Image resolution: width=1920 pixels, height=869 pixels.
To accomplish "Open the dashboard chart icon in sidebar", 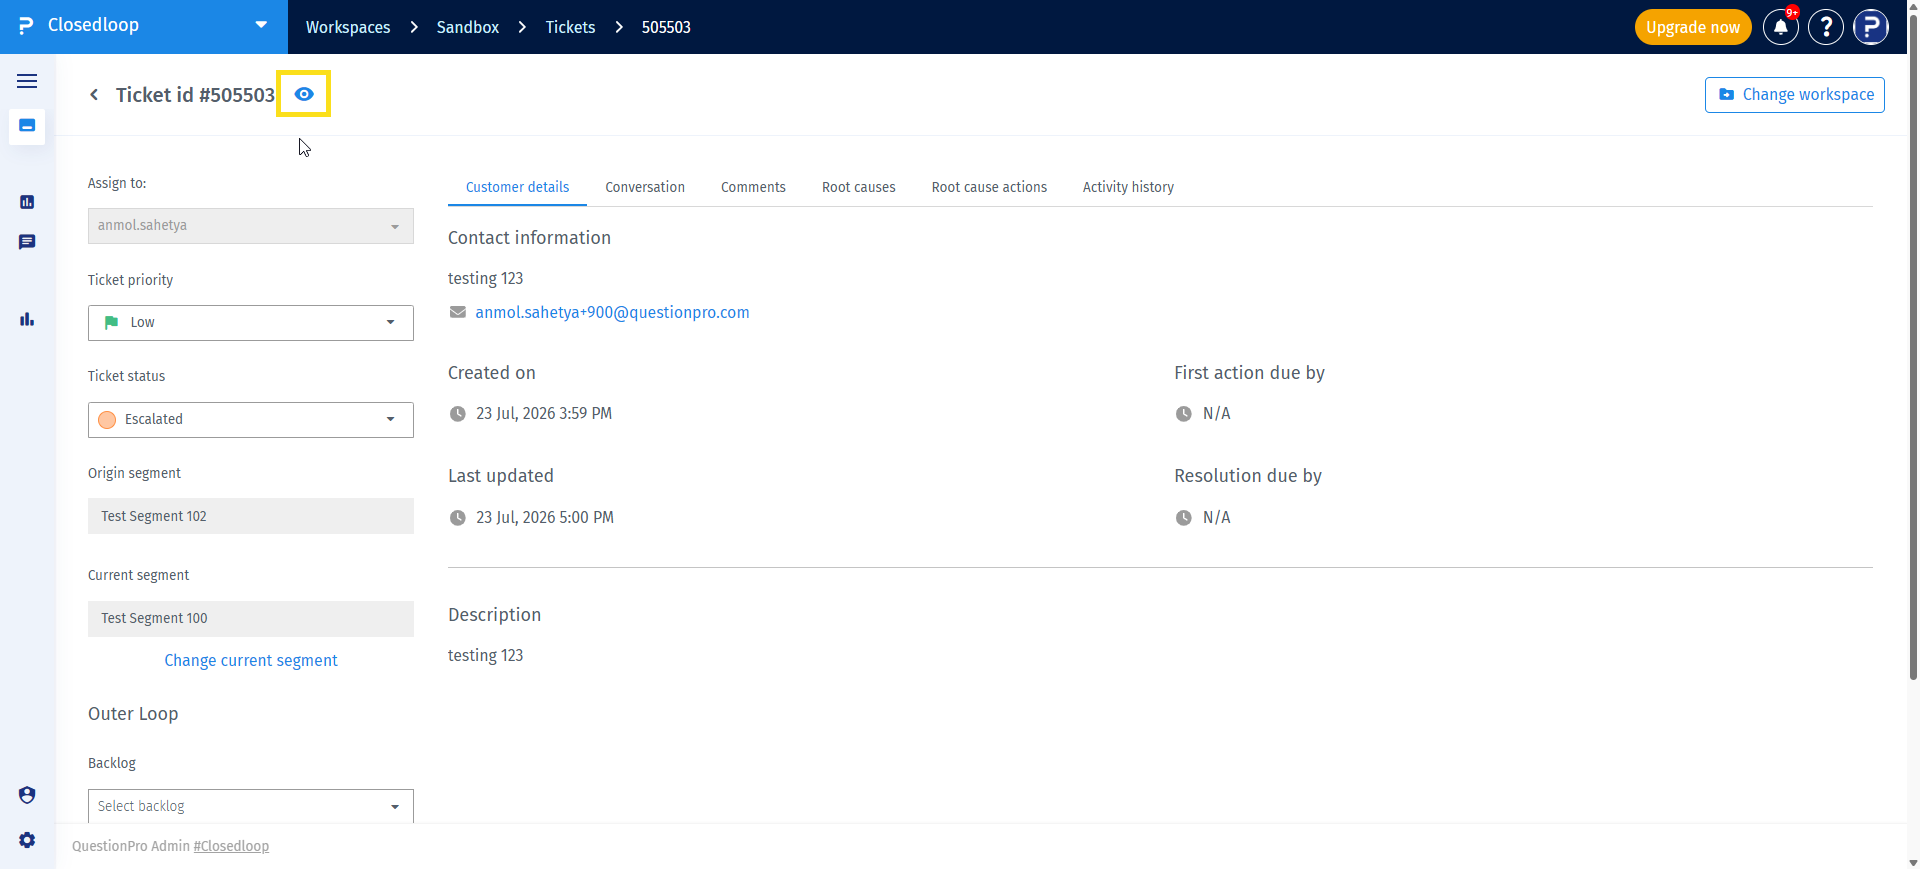I will point(27,202).
